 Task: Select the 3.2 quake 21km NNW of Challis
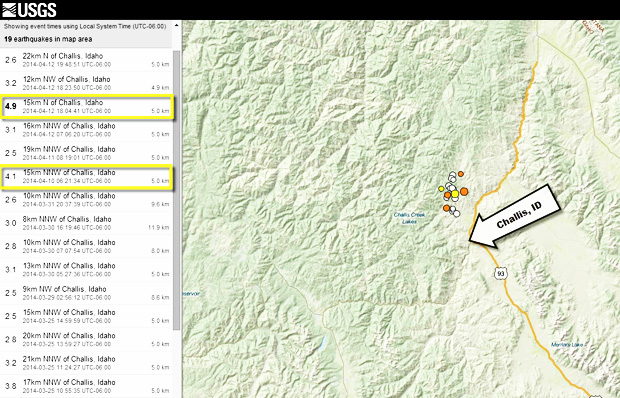click(86, 363)
